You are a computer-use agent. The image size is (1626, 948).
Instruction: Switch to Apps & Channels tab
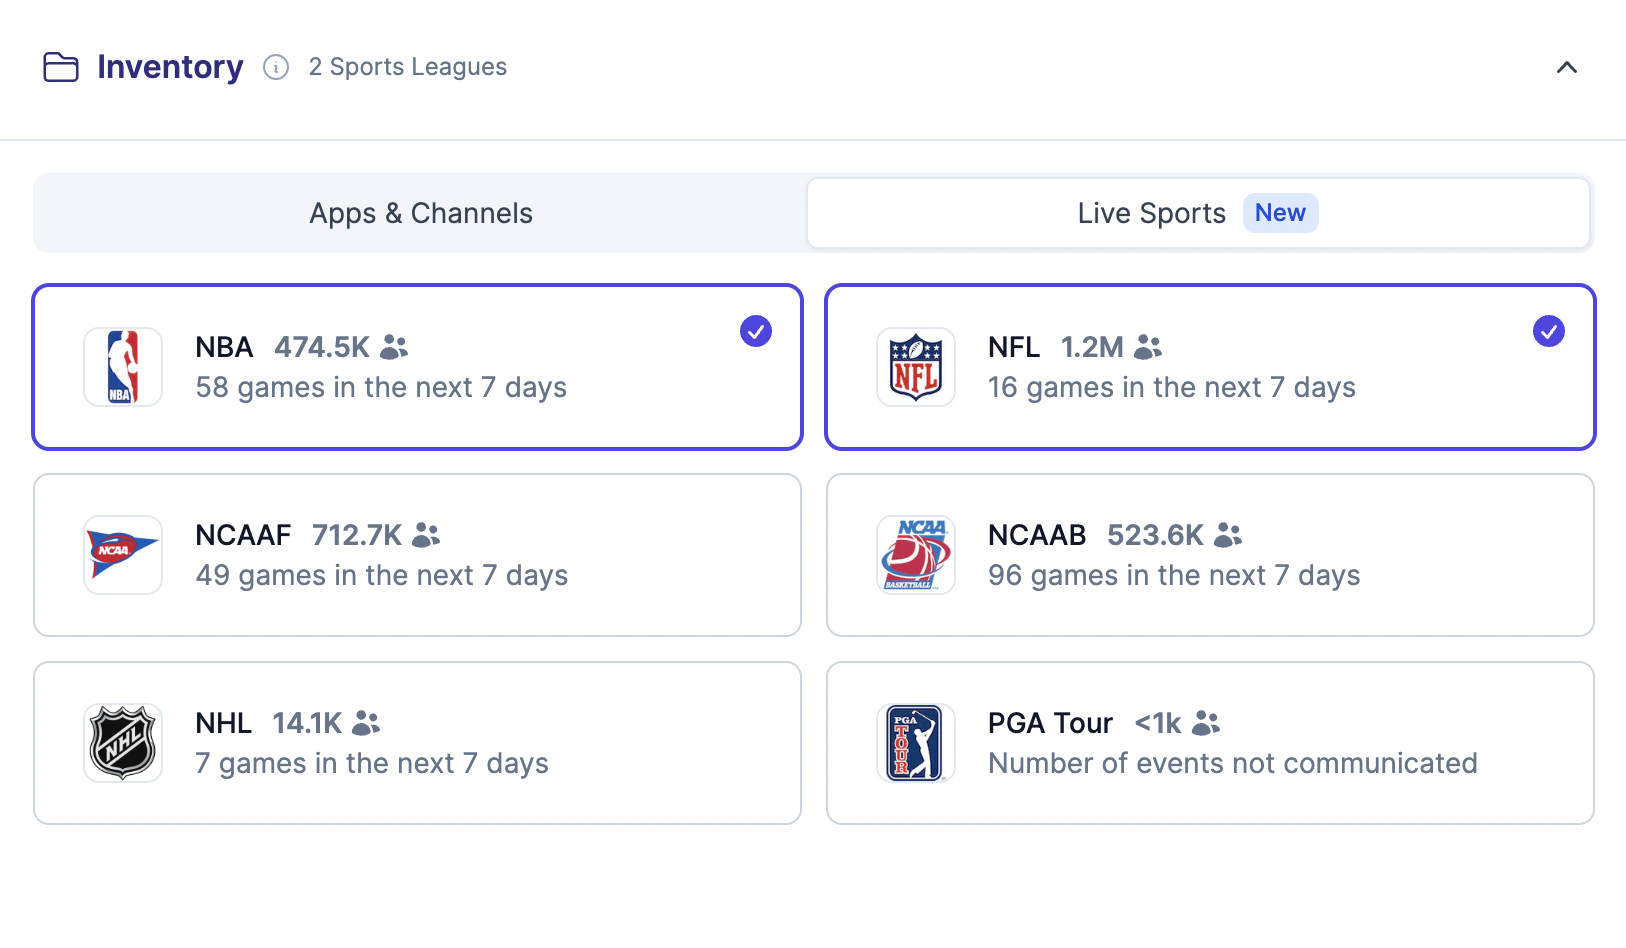click(x=420, y=213)
